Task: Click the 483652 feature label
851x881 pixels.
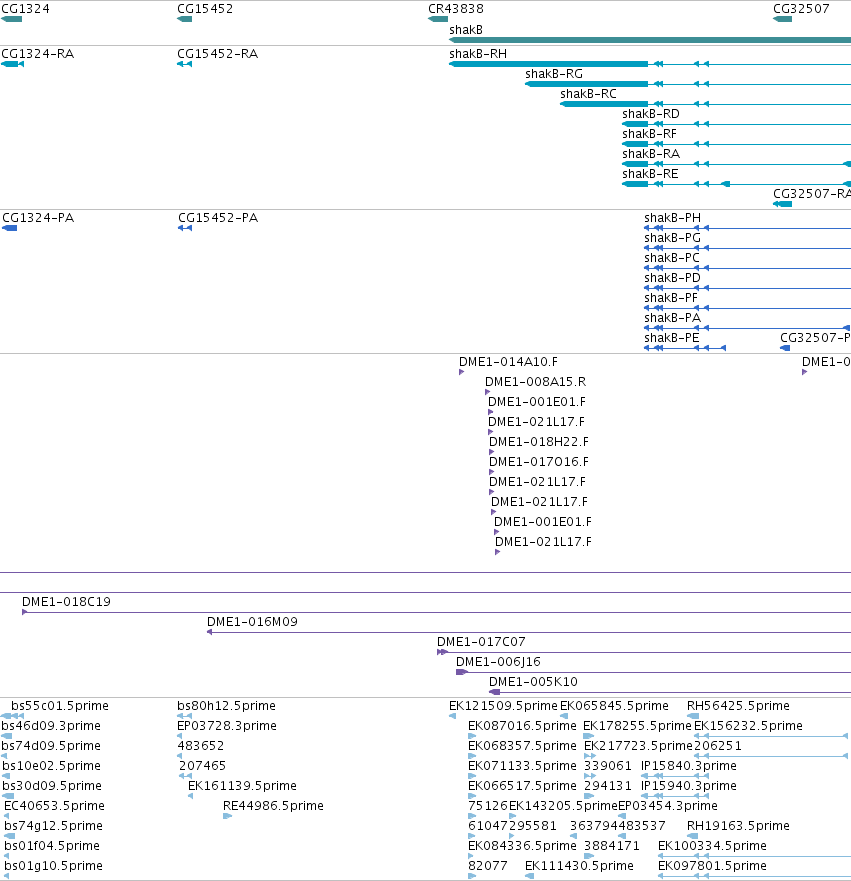Action: click(x=201, y=746)
